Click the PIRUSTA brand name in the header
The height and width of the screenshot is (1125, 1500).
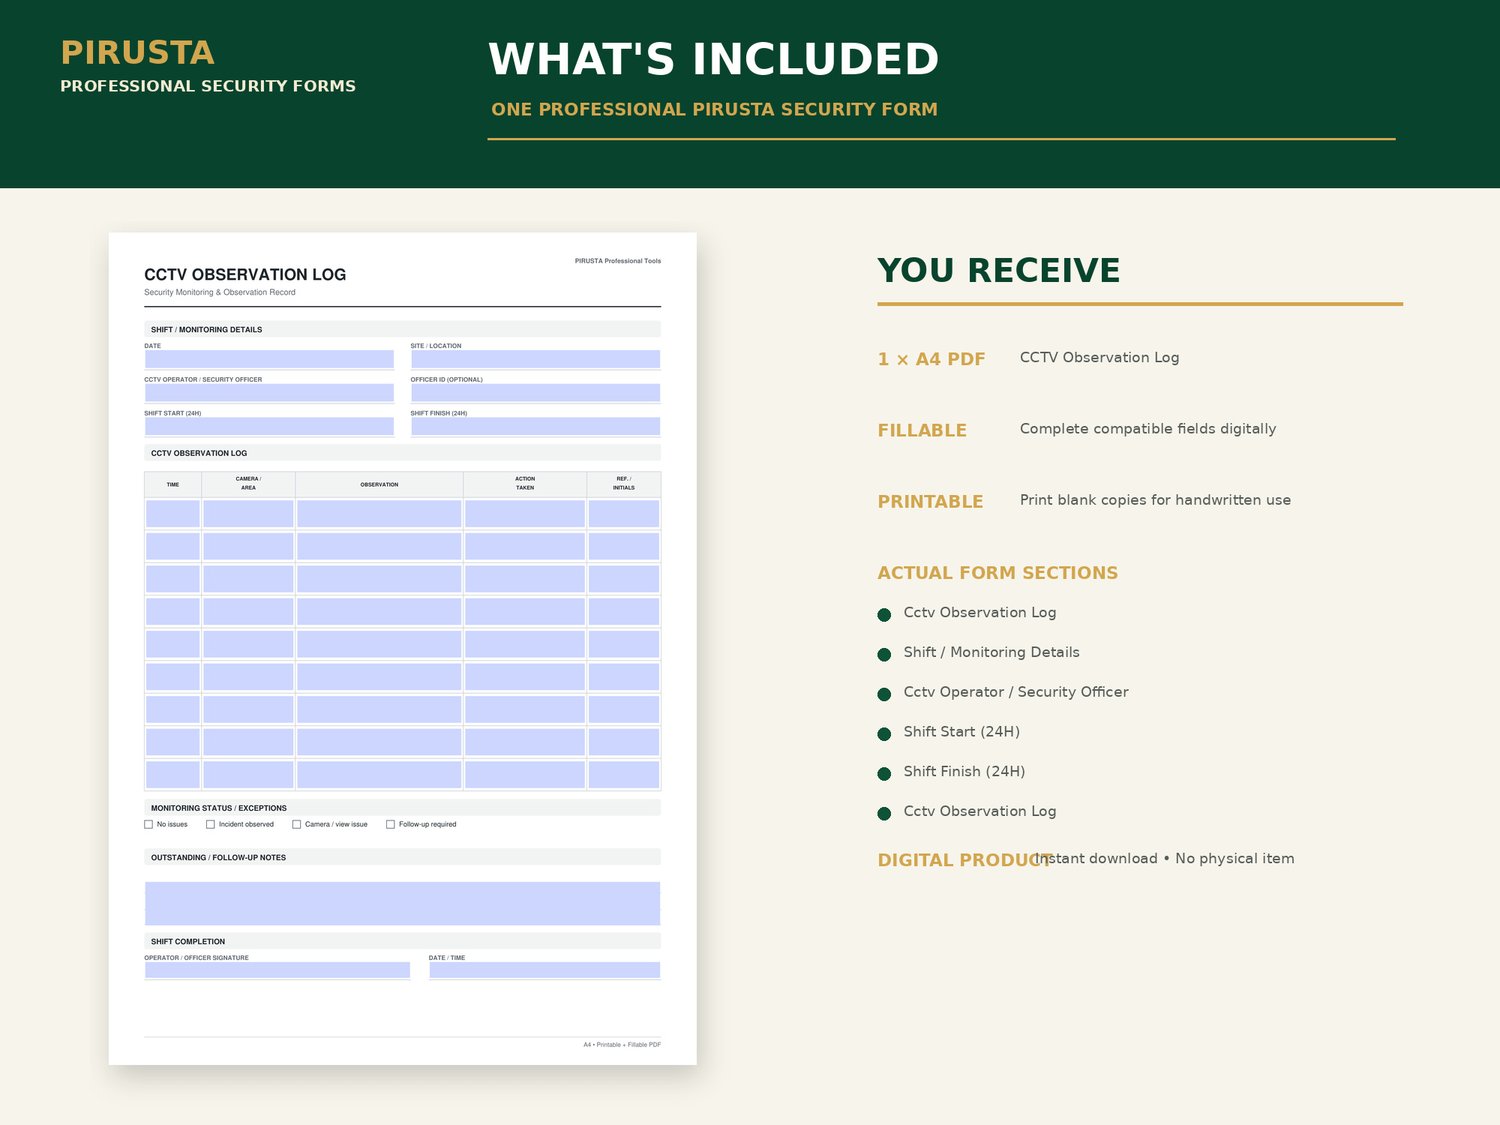pos(138,53)
